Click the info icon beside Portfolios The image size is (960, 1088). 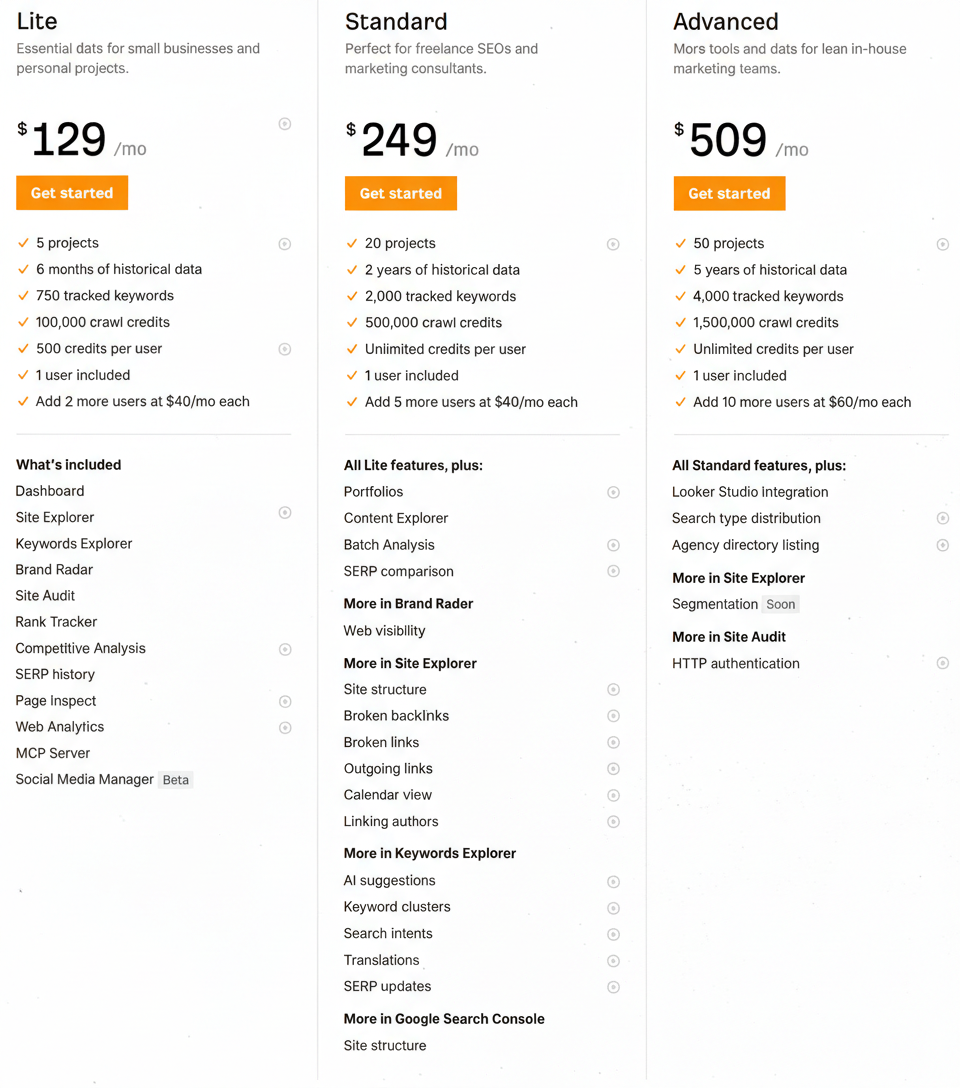pos(613,492)
